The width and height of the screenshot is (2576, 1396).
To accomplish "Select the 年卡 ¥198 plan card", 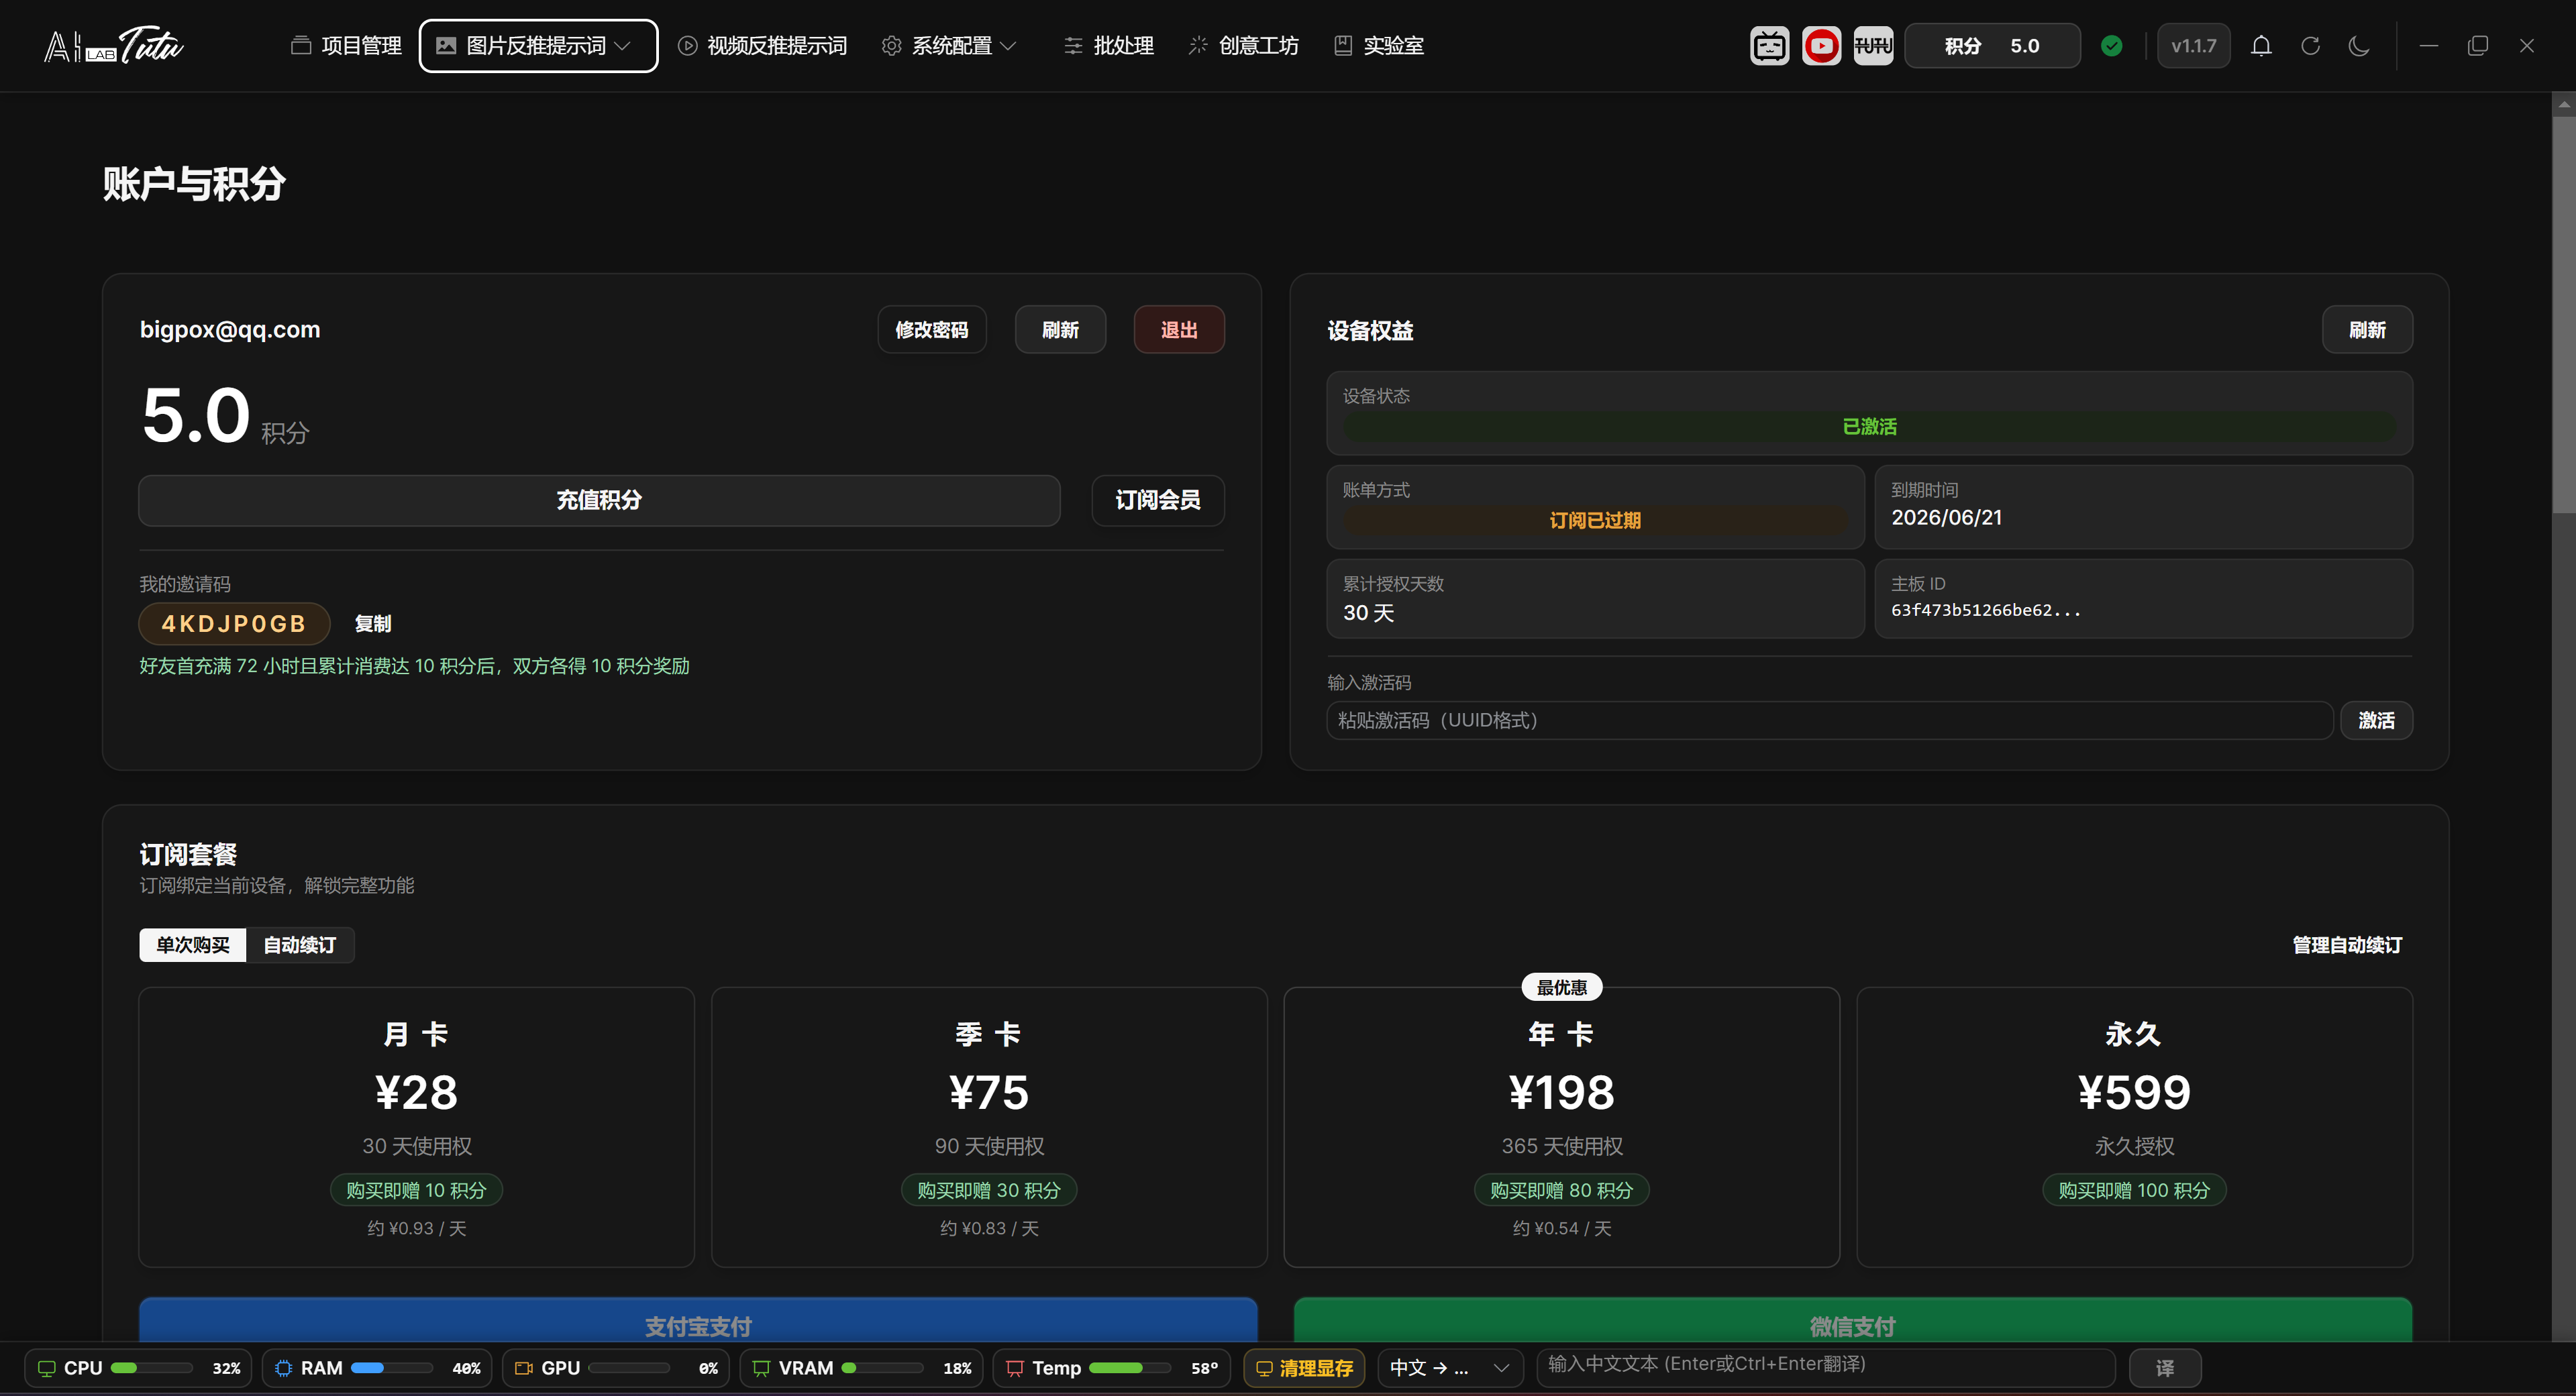I will coord(1561,1127).
